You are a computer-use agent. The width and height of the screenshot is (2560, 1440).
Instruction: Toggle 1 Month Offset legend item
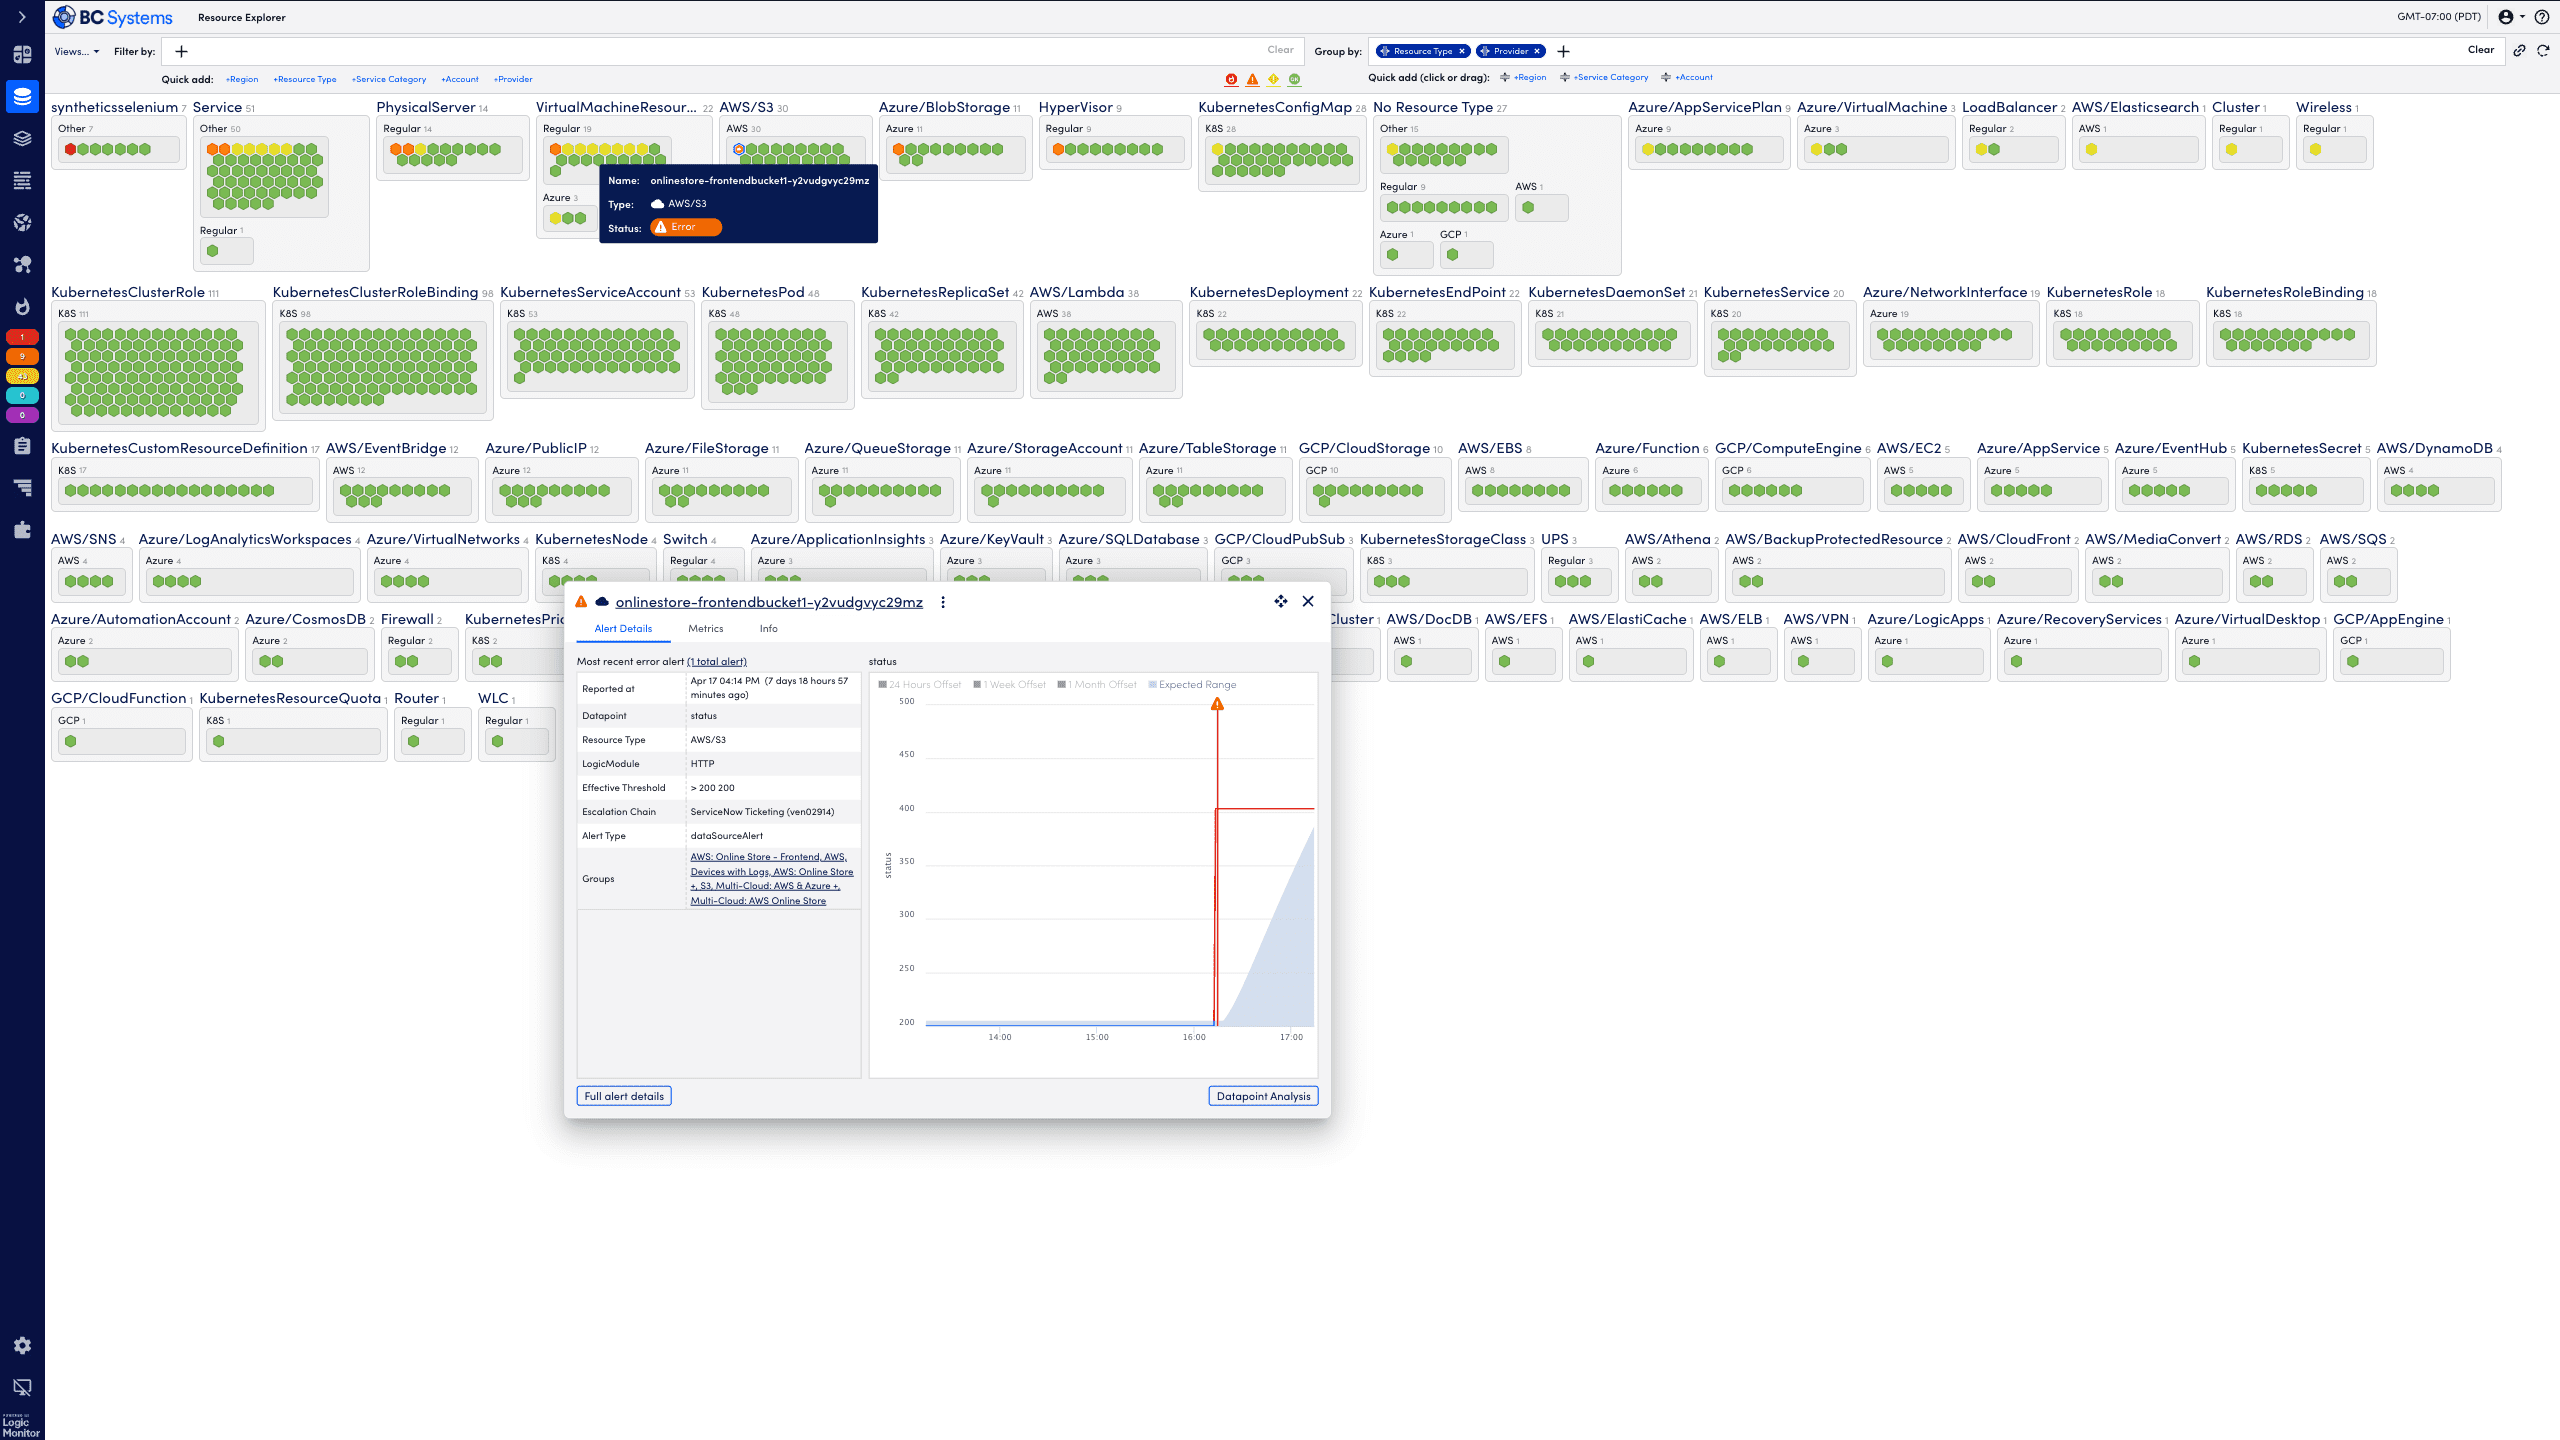[x=1097, y=685]
